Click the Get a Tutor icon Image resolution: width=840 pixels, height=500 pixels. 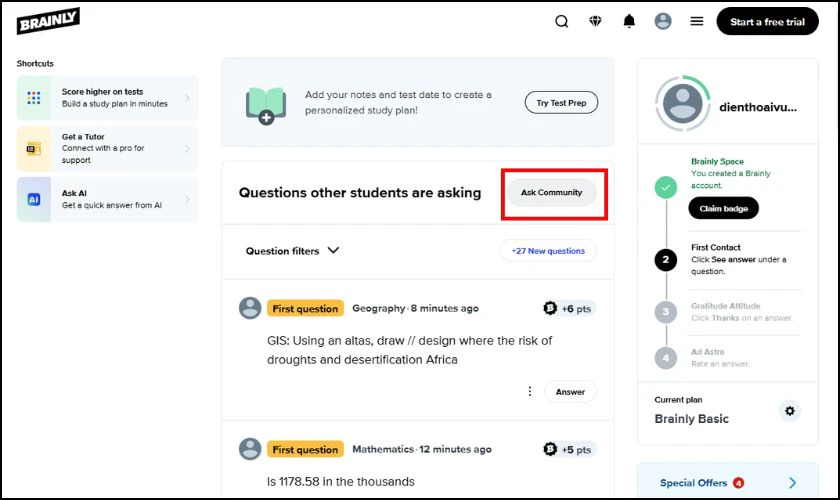pyautogui.click(x=34, y=148)
